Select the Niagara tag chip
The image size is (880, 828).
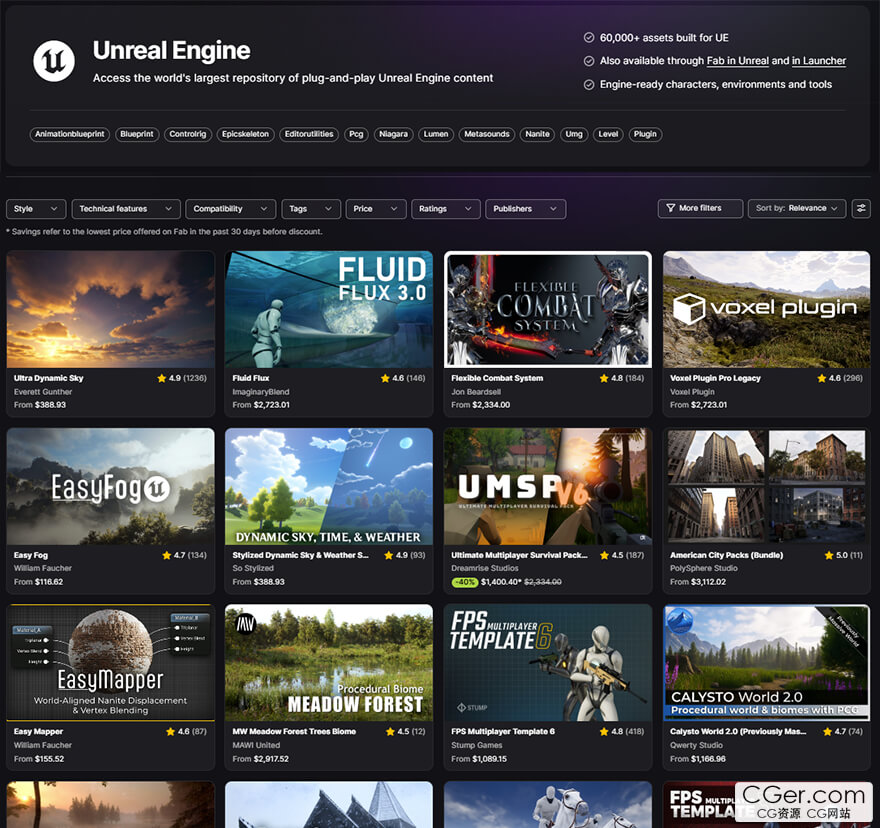point(393,134)
